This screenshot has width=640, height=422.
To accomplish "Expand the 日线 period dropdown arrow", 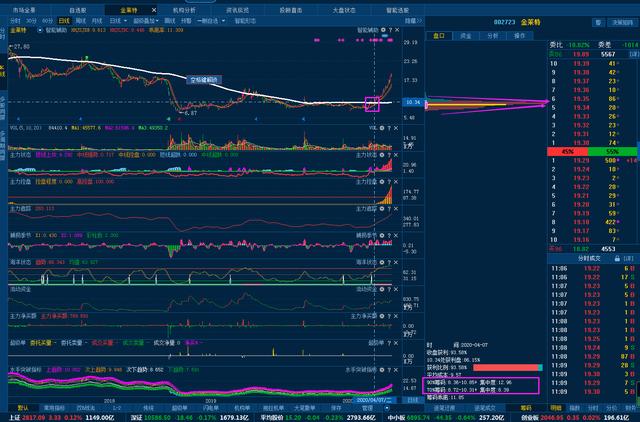I will [125, 21].
